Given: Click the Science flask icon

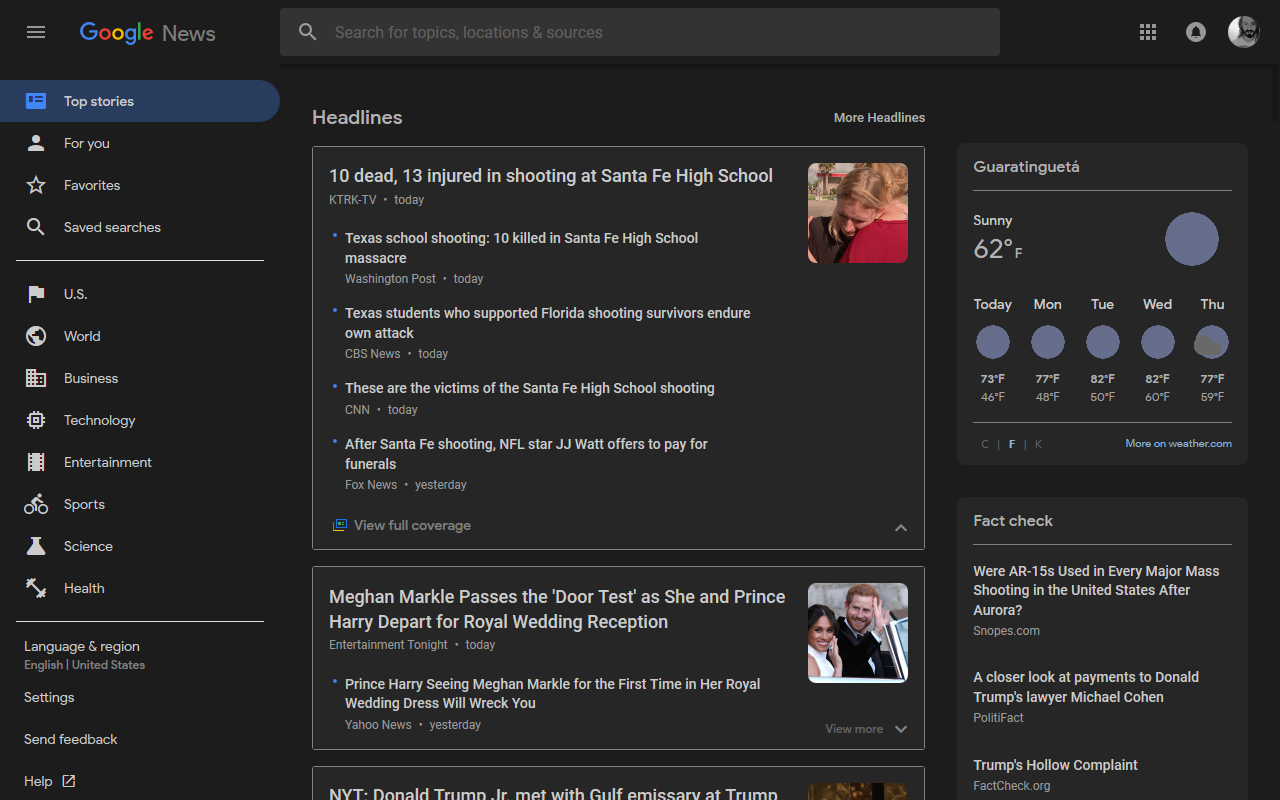Looking at the screenshot, I should point(36,545).
